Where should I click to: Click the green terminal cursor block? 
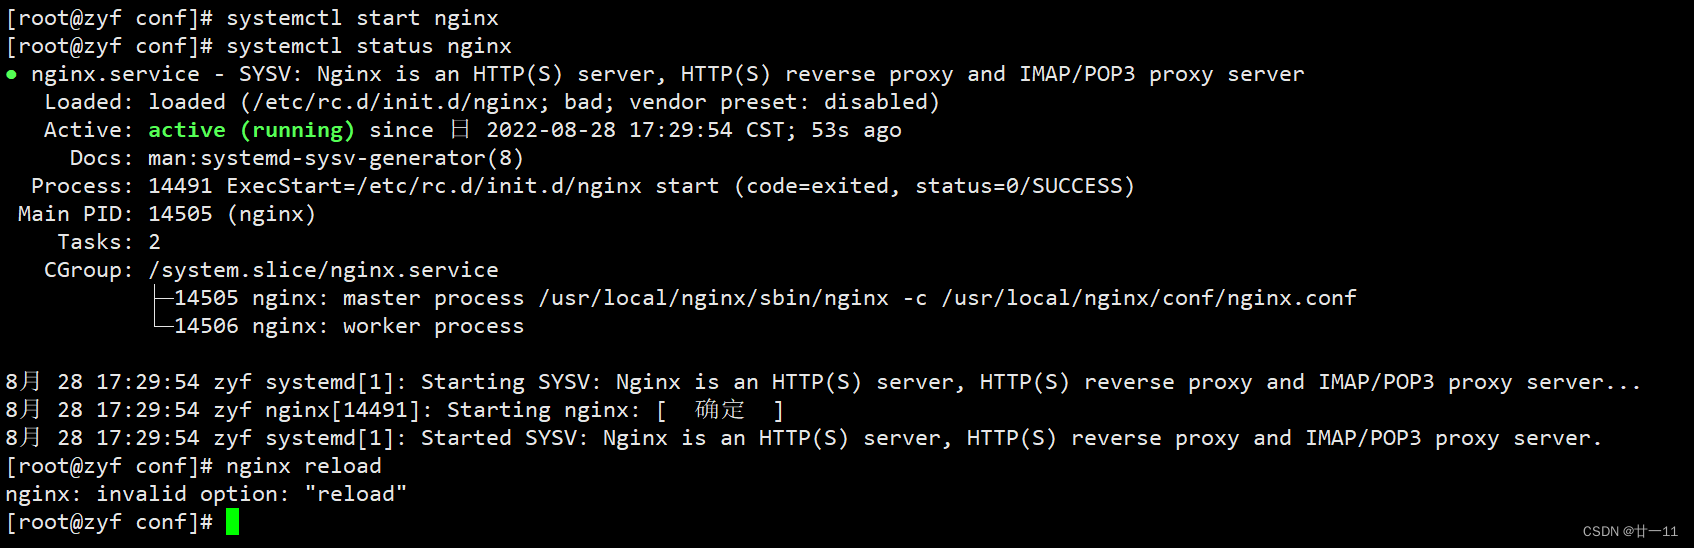click(x=232, y=521)
